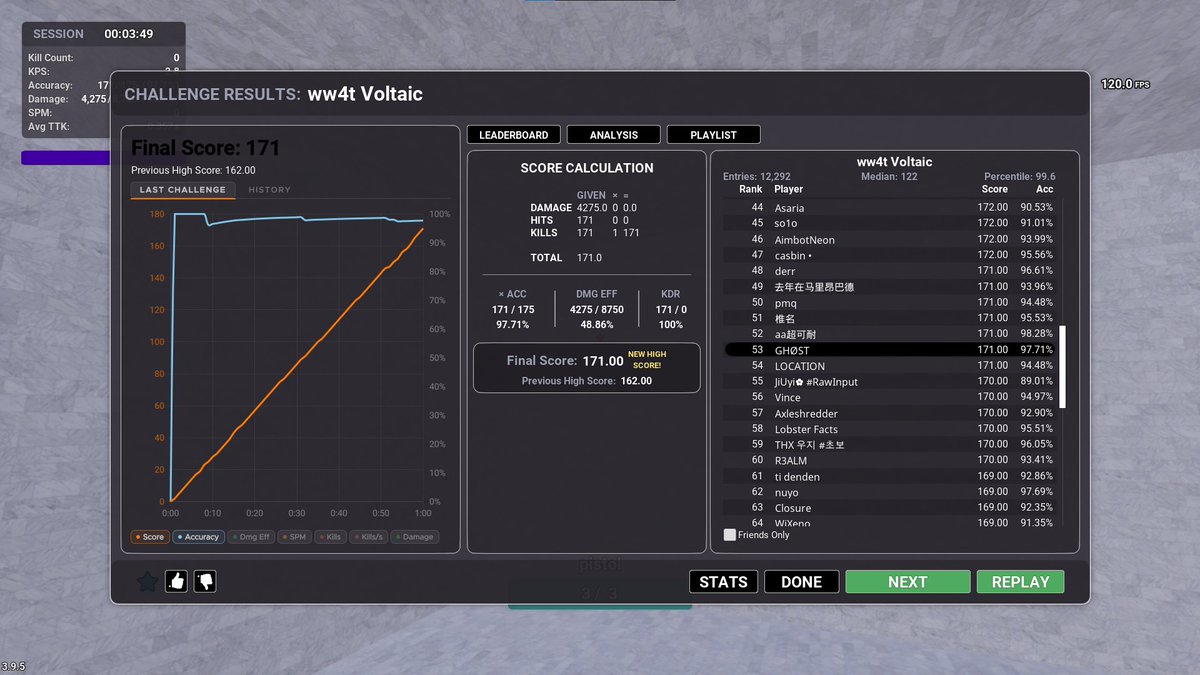The width and height of the screenshot is (1200, 675).
Task: Click the Median: 122 label
Action: 889,177
